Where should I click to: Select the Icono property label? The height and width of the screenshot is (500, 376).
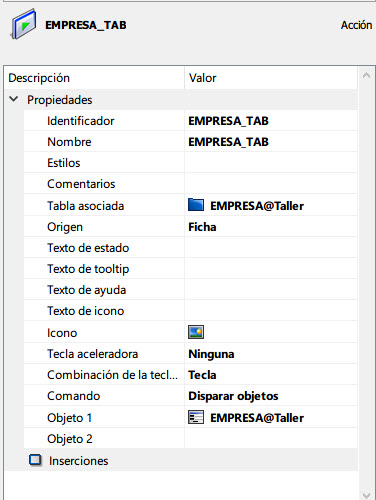62,333
